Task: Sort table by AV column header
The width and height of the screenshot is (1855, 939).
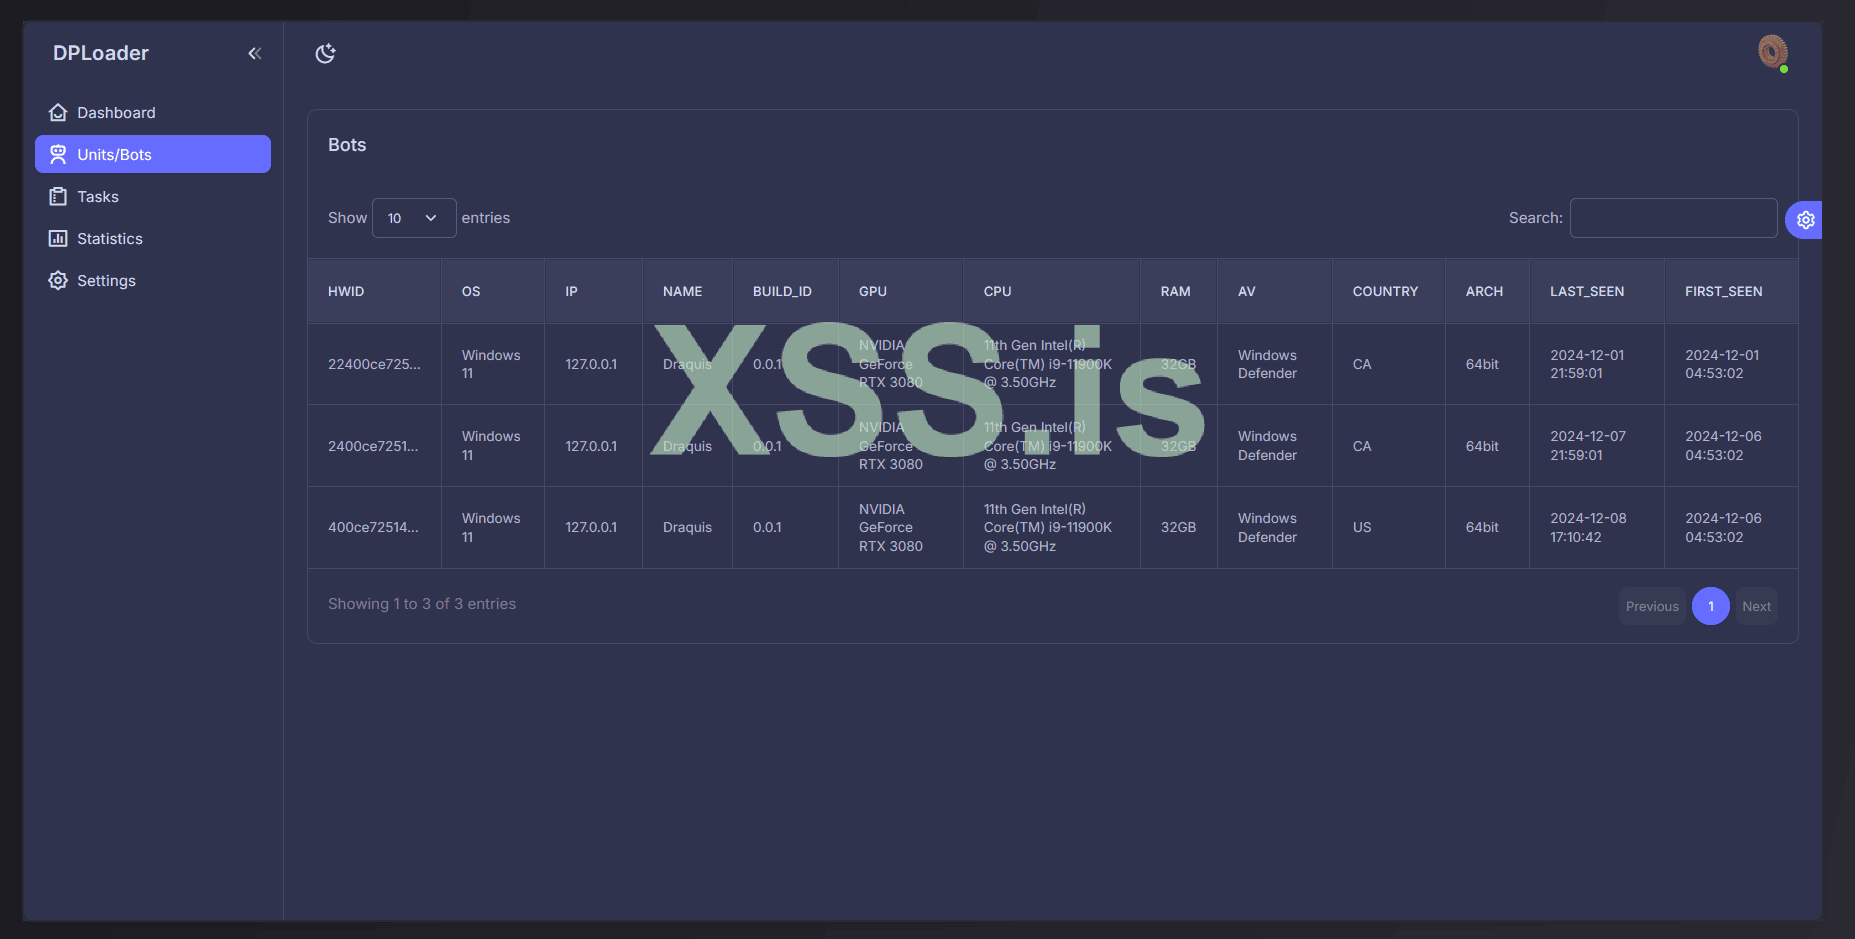Action: coord(1275,291)
